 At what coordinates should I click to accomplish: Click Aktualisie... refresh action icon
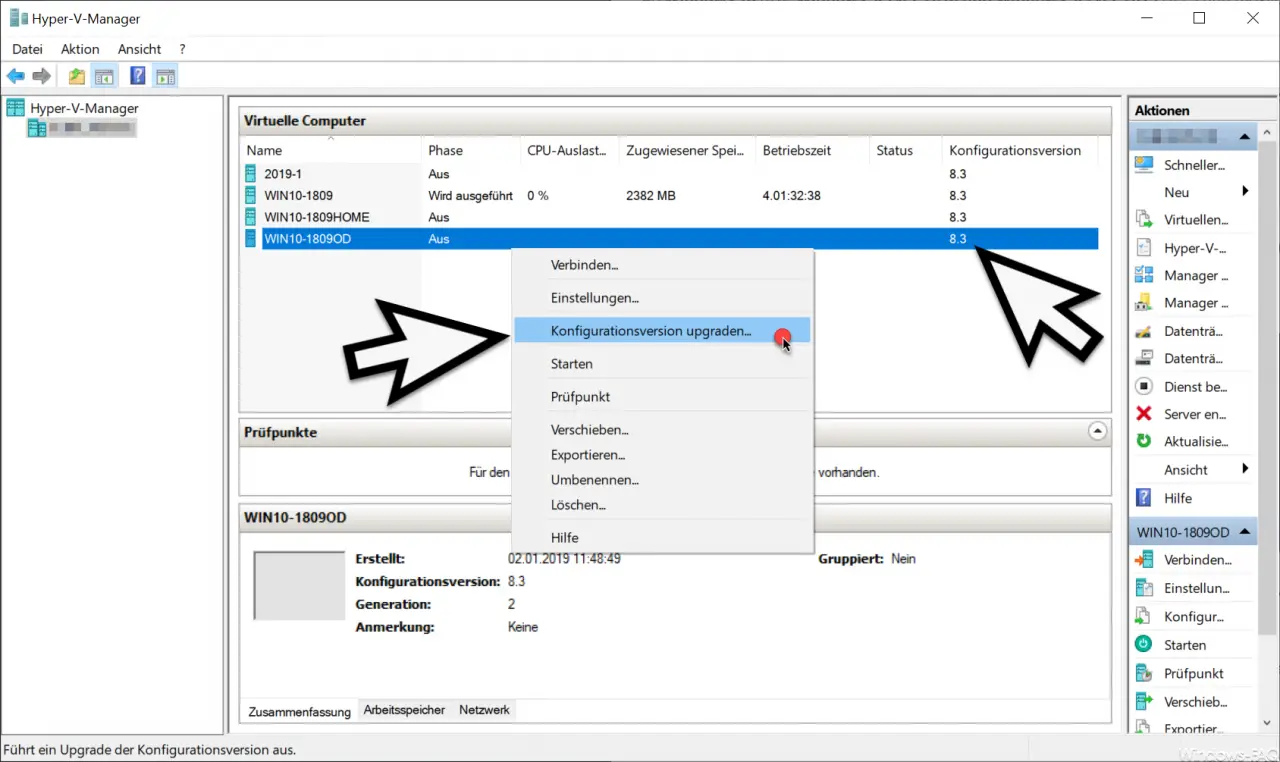(x=1144, y=441)
